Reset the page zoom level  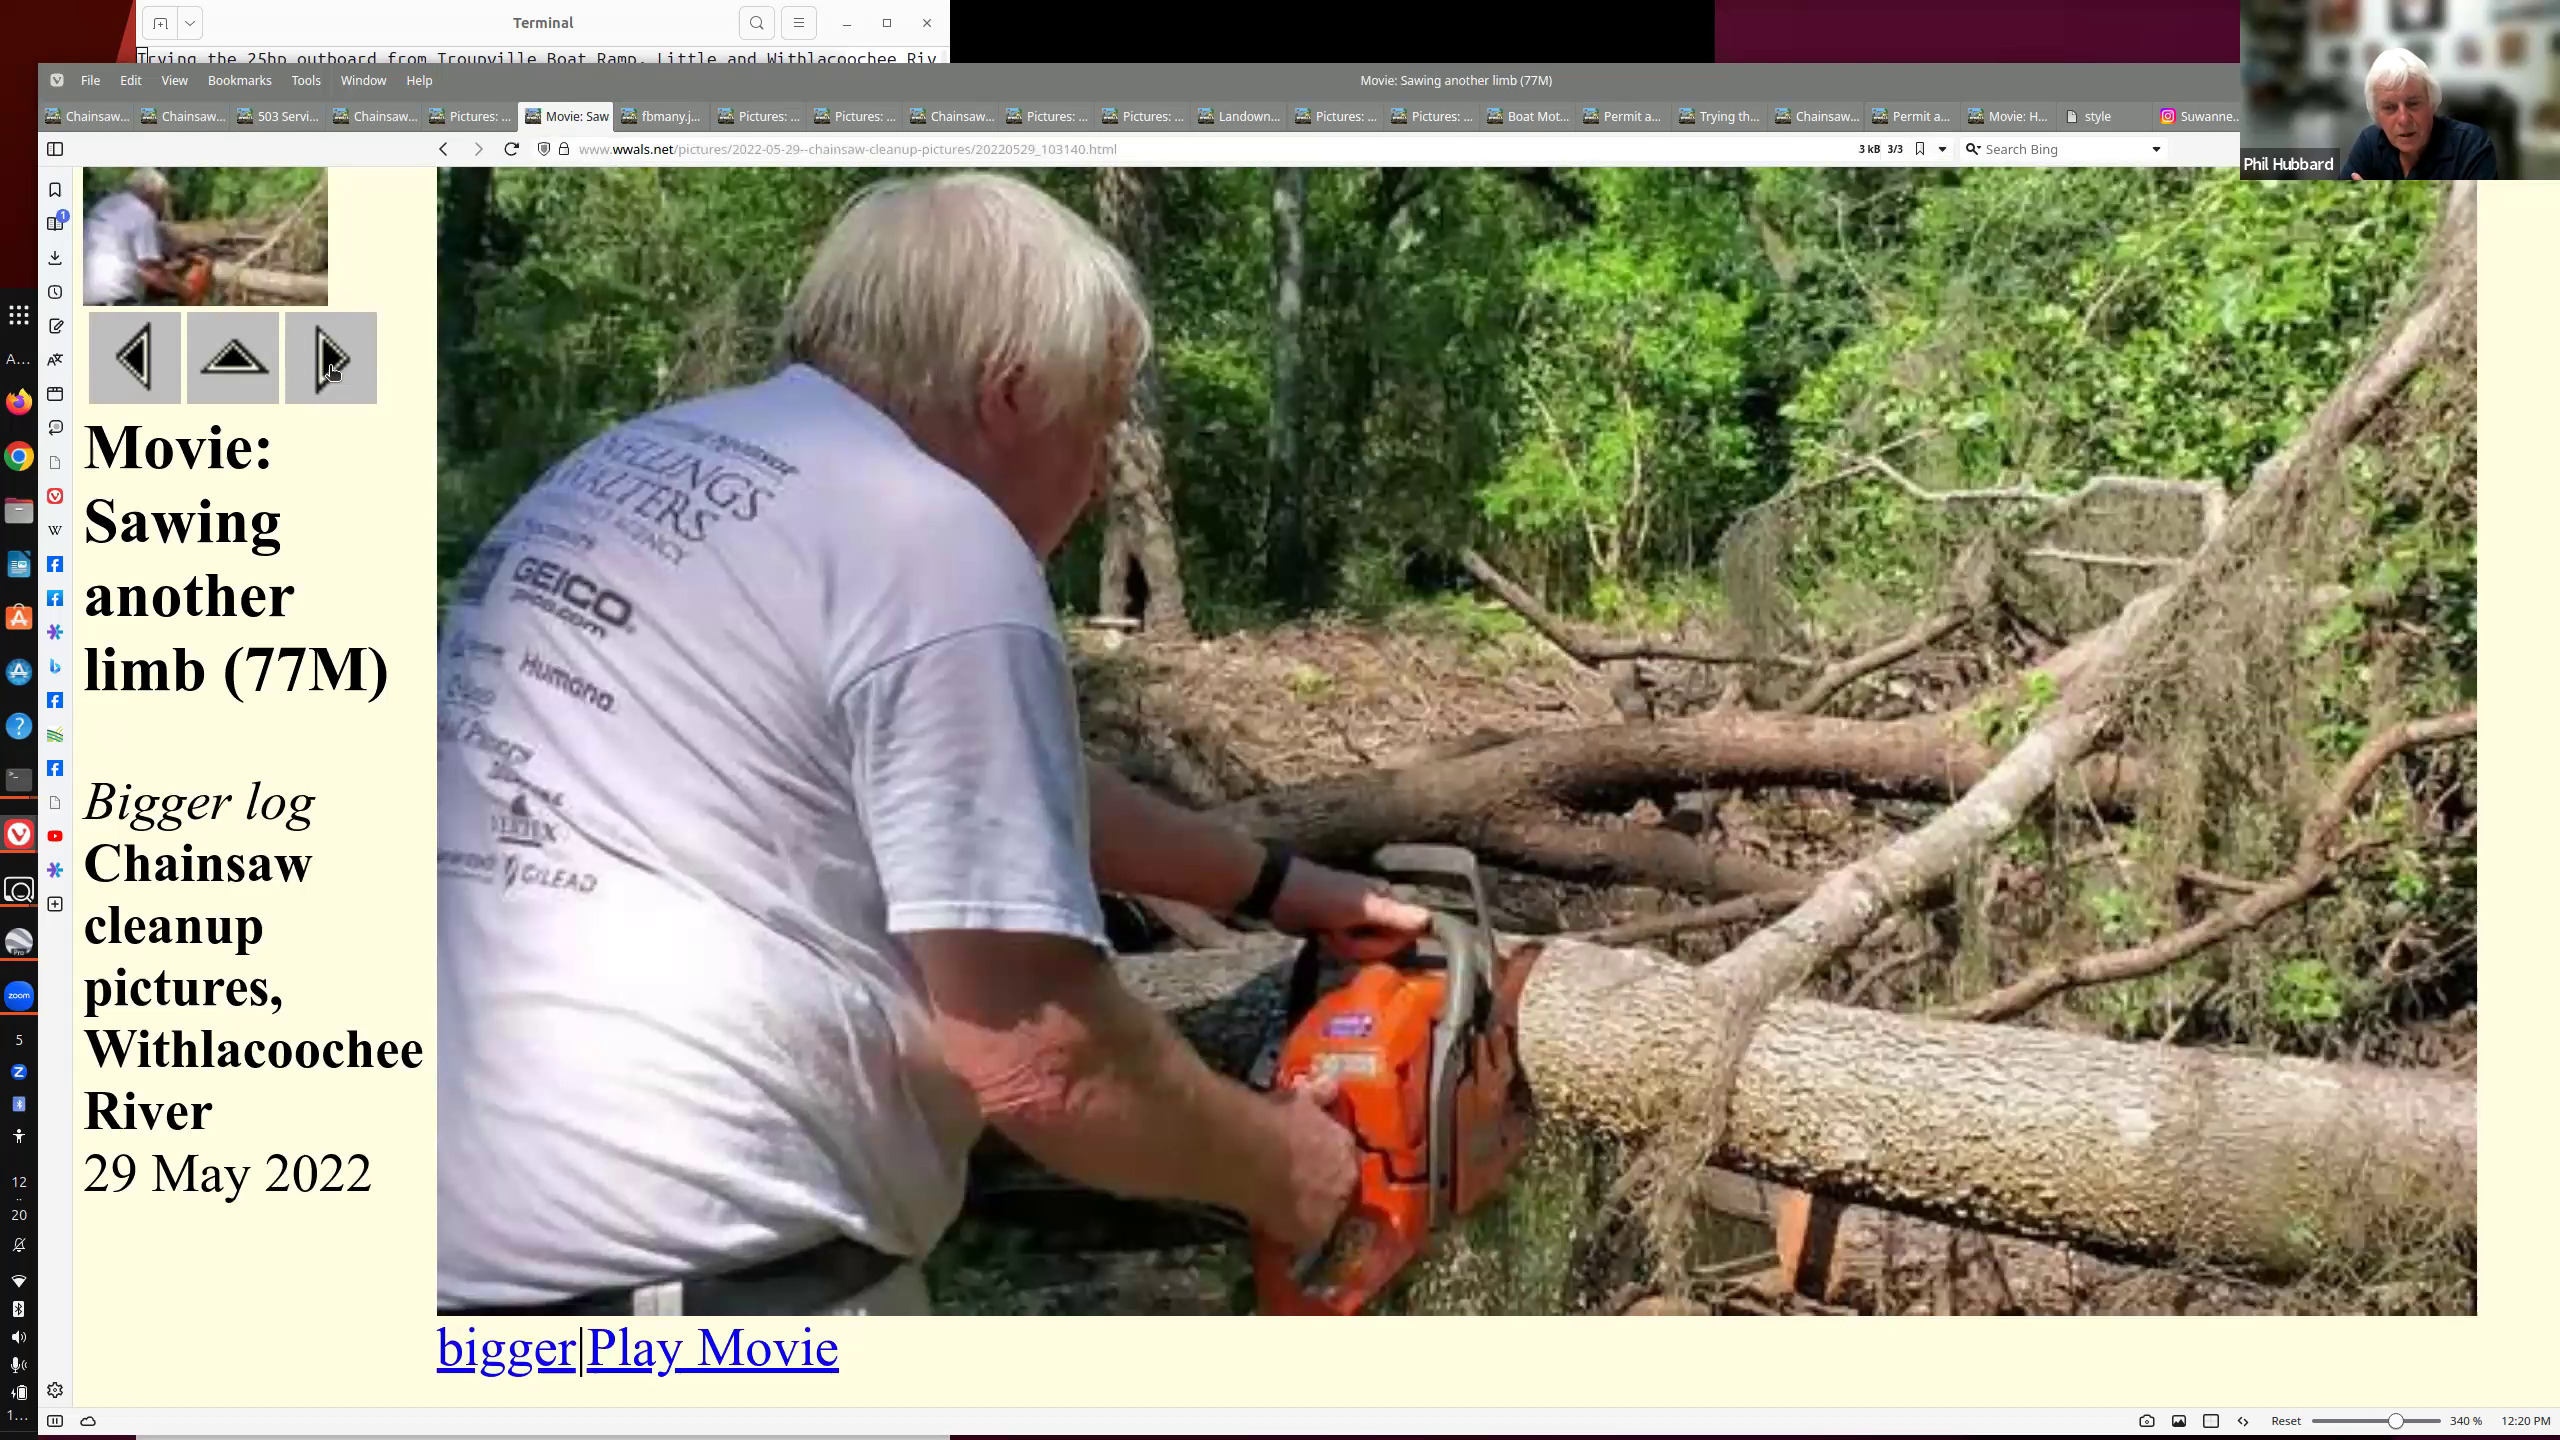[2286, 1421]
